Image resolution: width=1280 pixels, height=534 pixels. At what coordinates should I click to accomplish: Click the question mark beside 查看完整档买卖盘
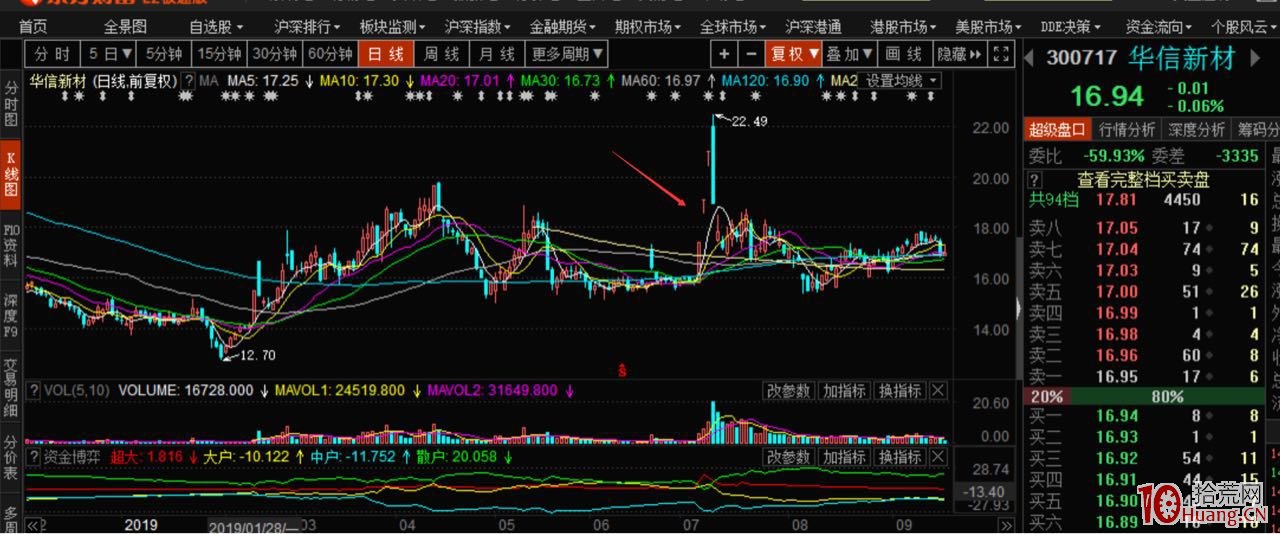1036,180
